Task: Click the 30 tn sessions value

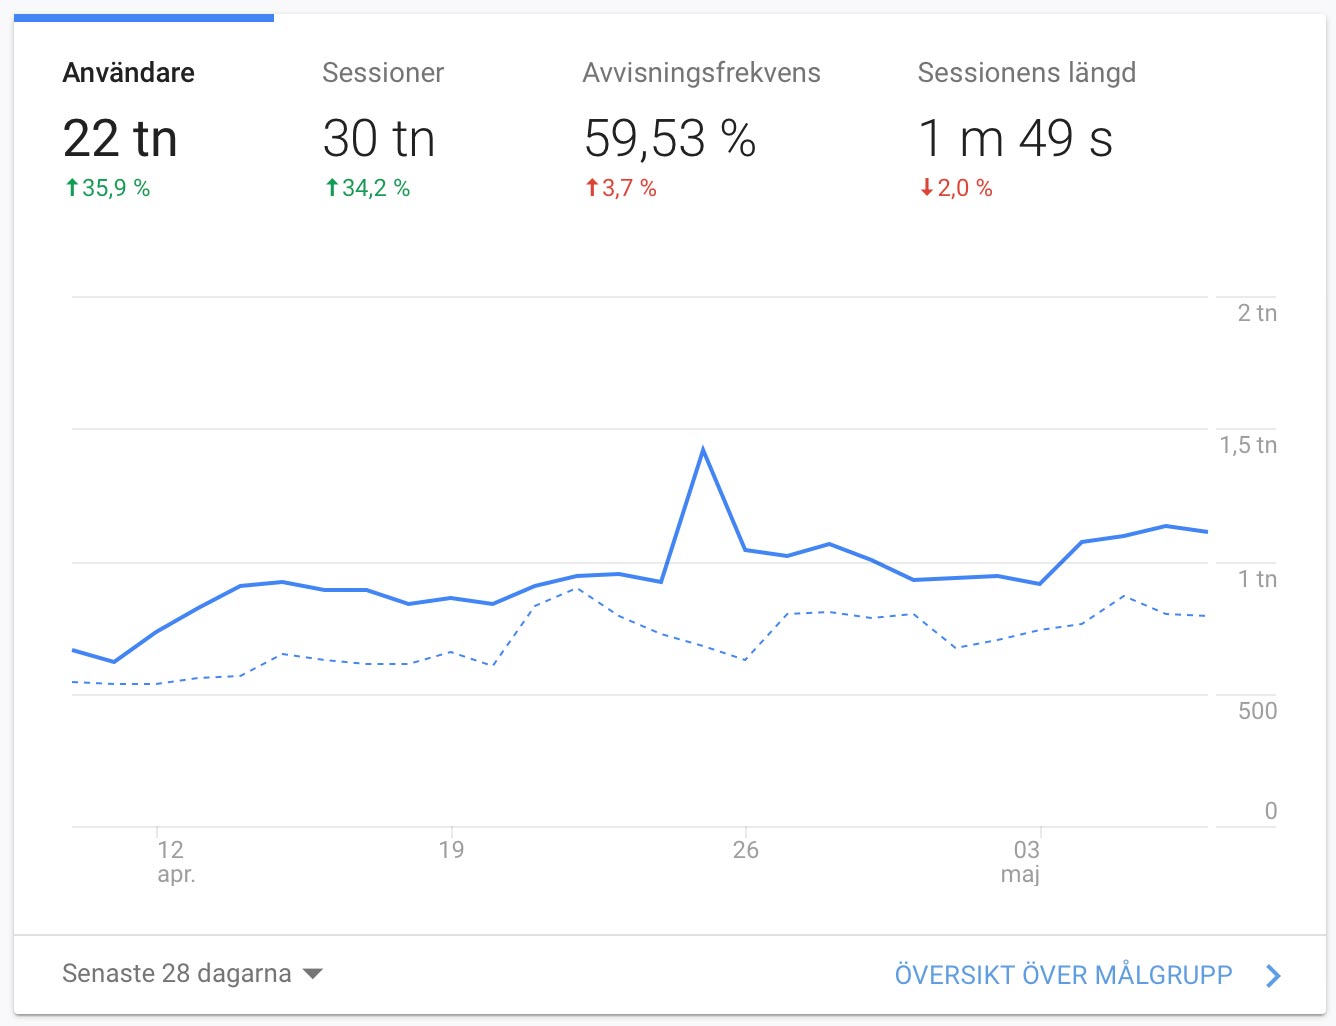Action: [379, 138]
